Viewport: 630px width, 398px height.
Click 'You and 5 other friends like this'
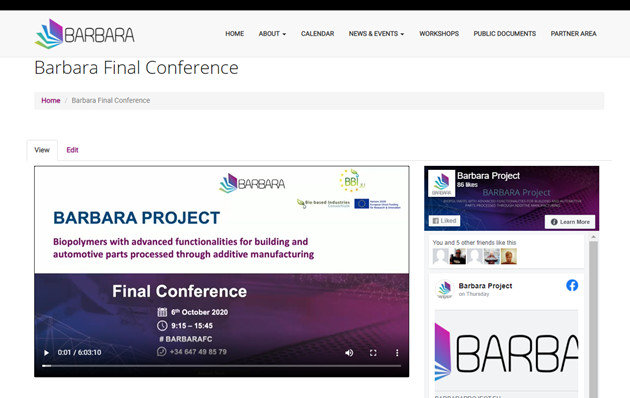(x=474, y=243)
